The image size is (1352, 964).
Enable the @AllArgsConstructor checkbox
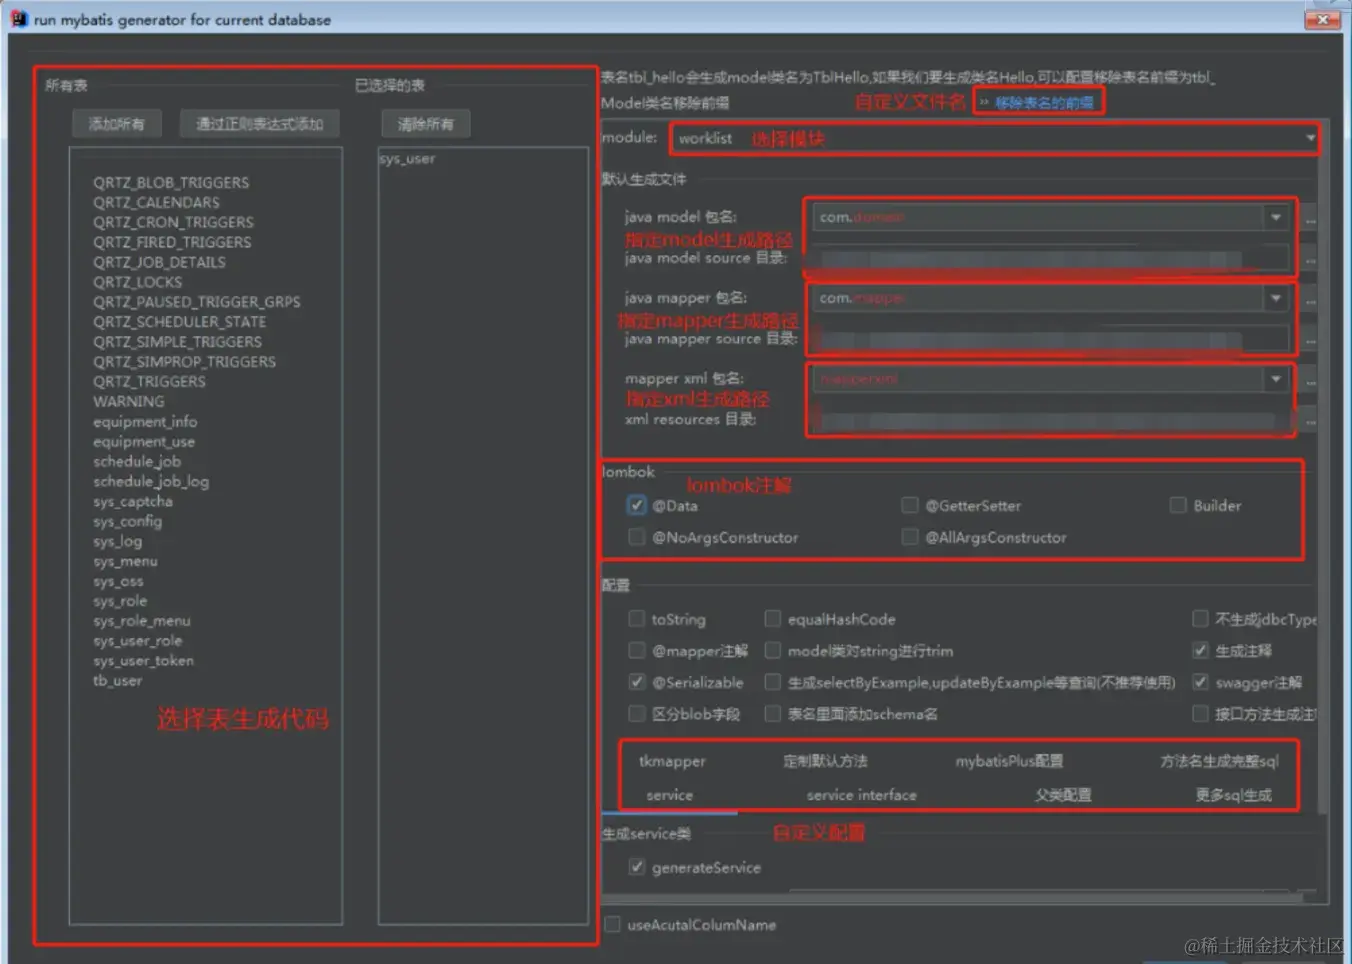pos(909,537)
